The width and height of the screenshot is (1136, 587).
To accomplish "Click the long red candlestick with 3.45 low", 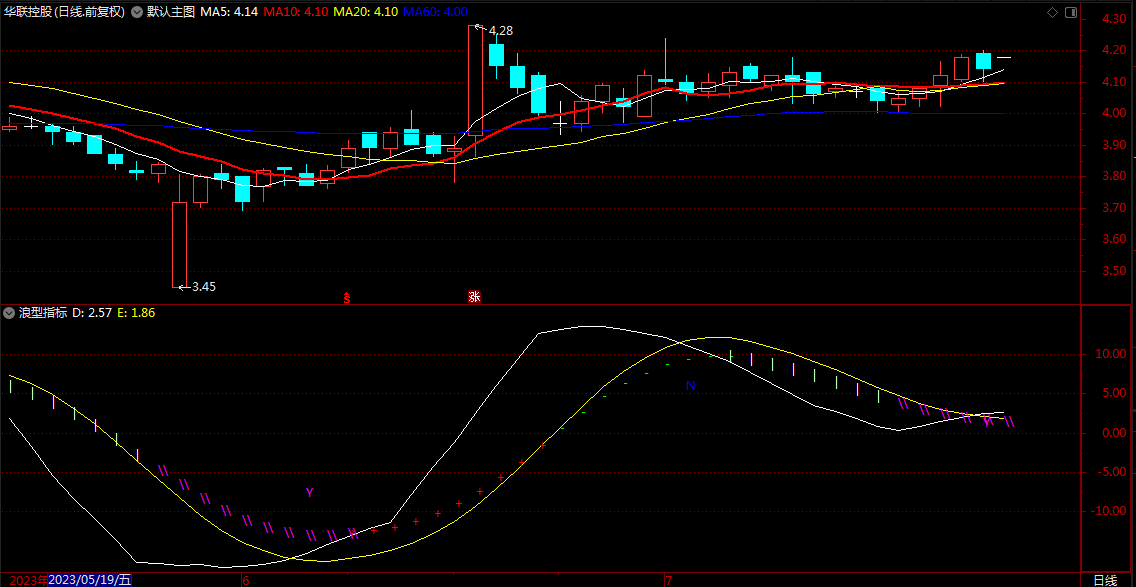I will pyautogui.click(x=180, y=244).
